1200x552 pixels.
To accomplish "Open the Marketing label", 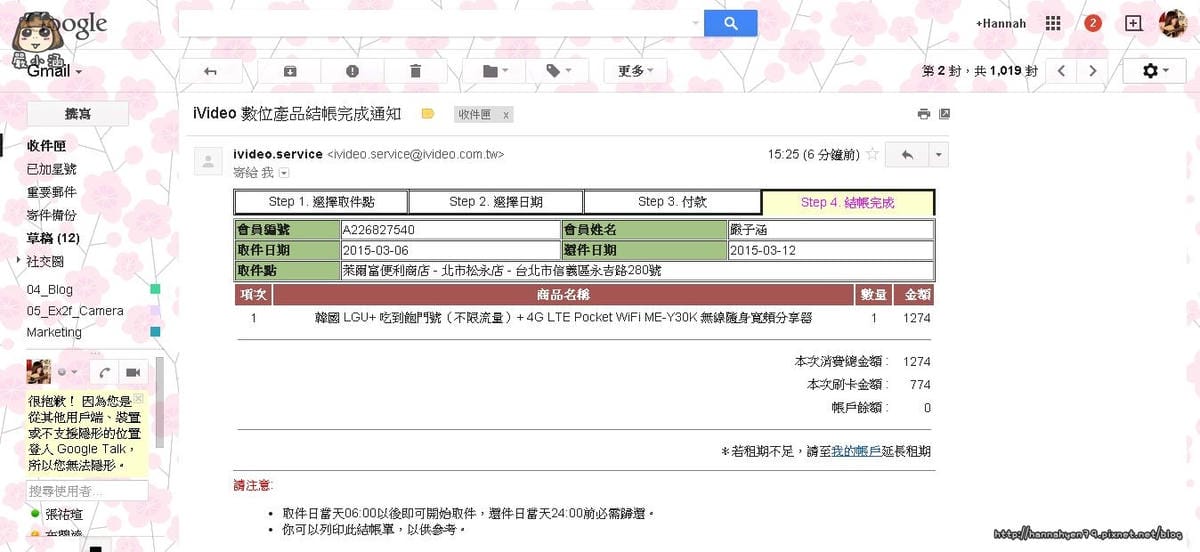I will 55,332.
